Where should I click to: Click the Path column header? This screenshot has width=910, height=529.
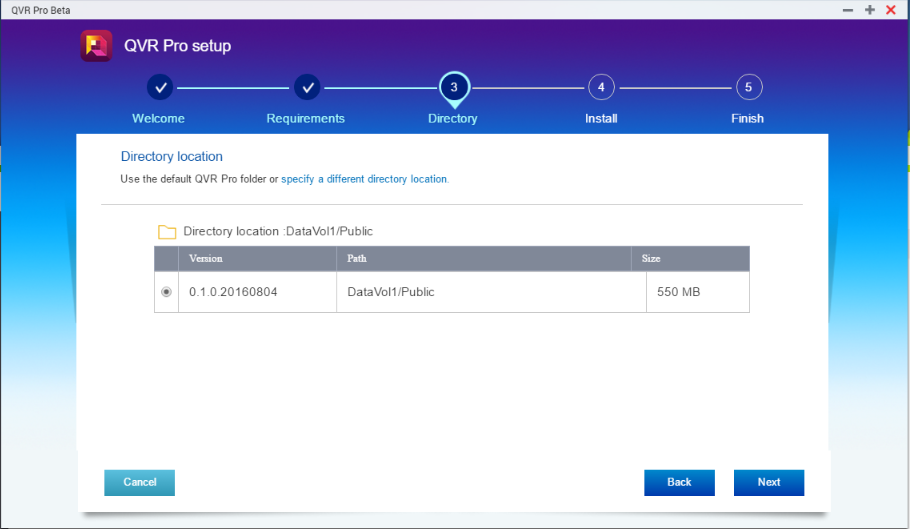pyautogui.click(x=484, y=259)
